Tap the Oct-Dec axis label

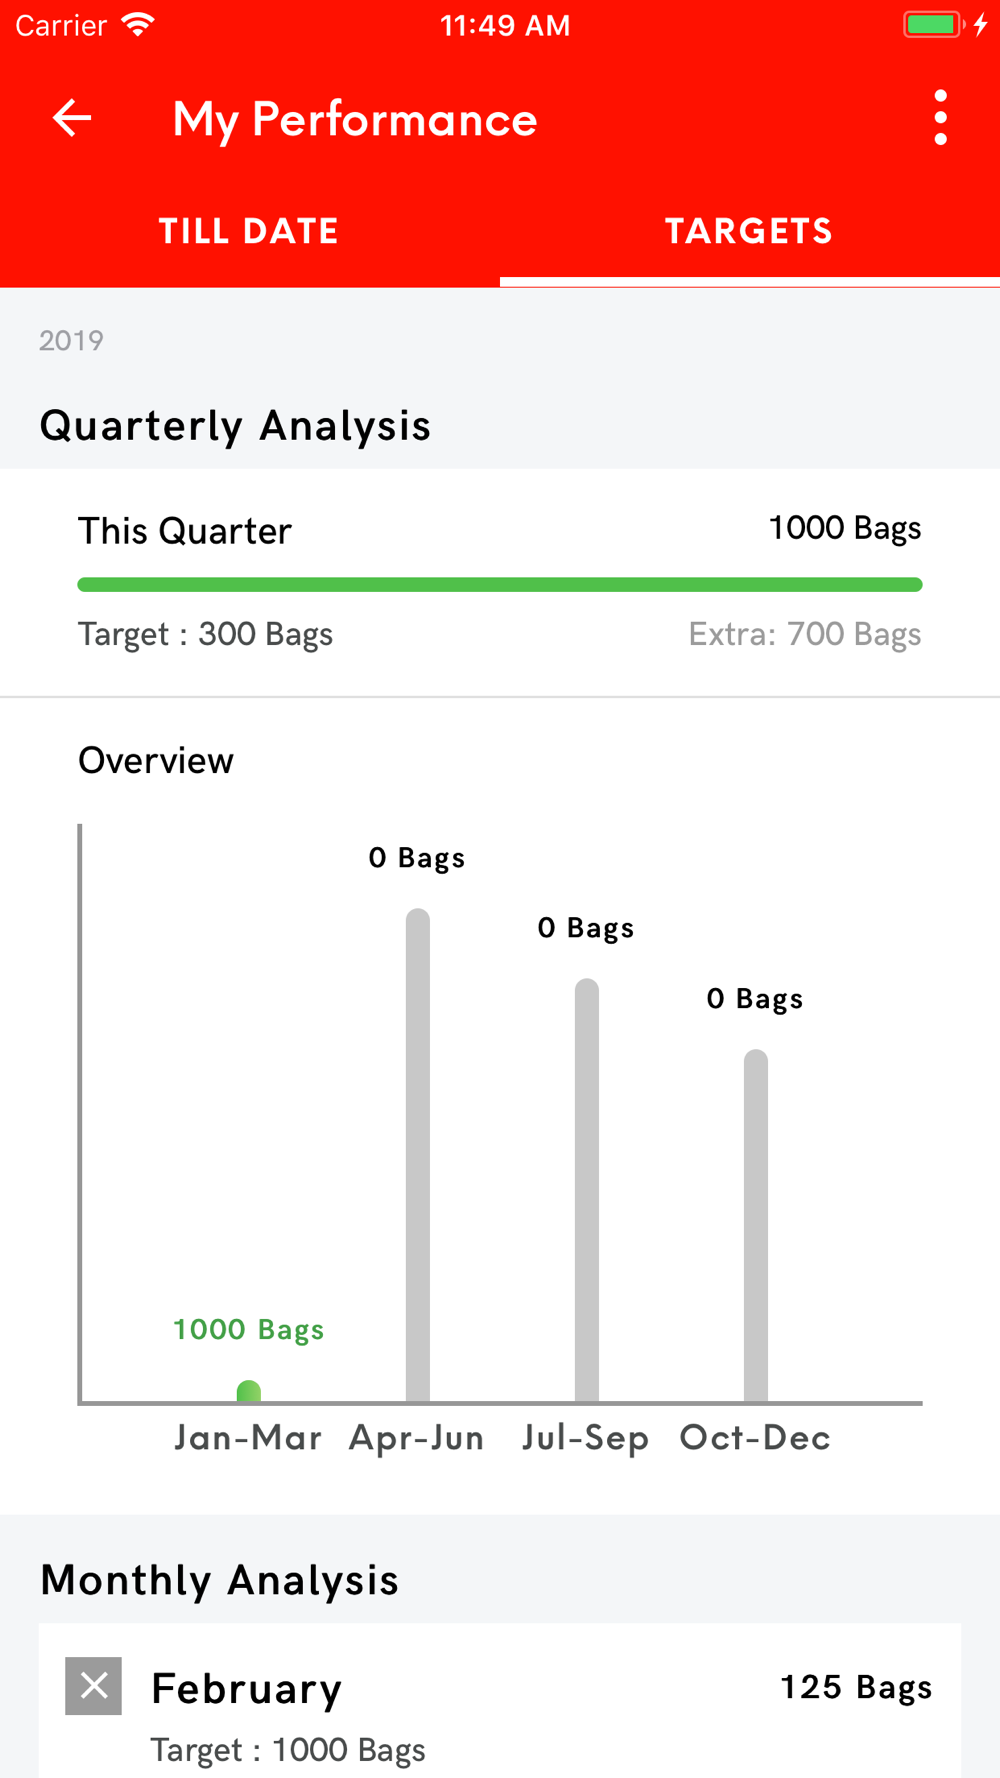click(755, 1438)
